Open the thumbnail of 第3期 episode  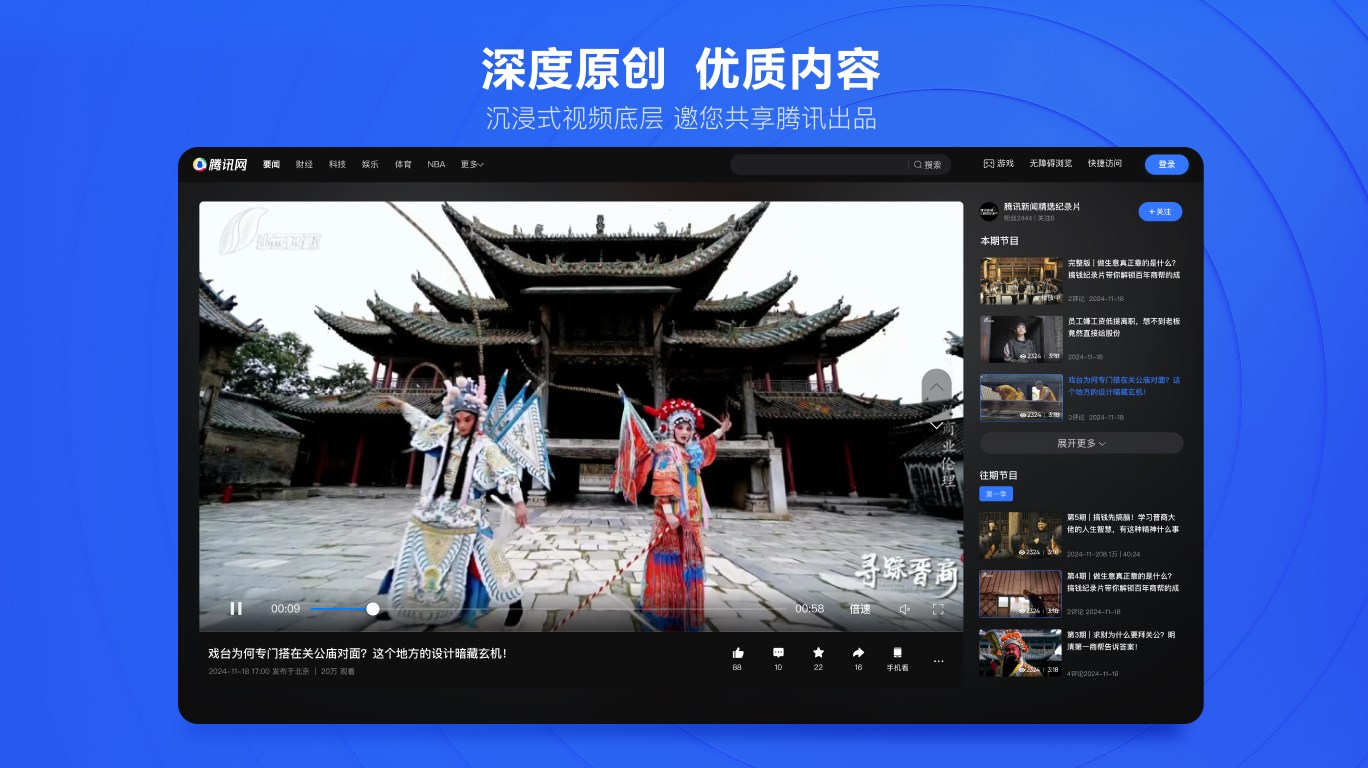coord(1020,653)
